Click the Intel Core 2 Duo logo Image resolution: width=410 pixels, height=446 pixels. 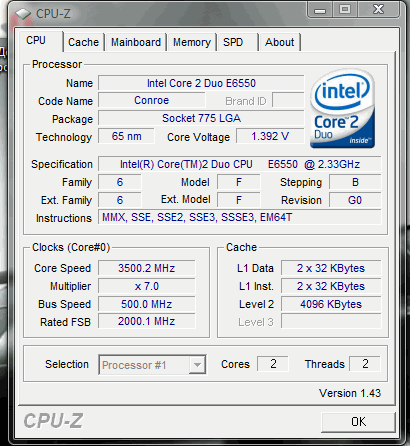tap(342, 109)
